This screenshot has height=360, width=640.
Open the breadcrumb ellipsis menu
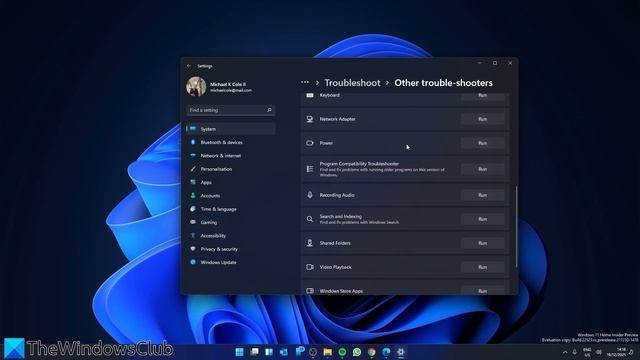click(x=305, y=82)
